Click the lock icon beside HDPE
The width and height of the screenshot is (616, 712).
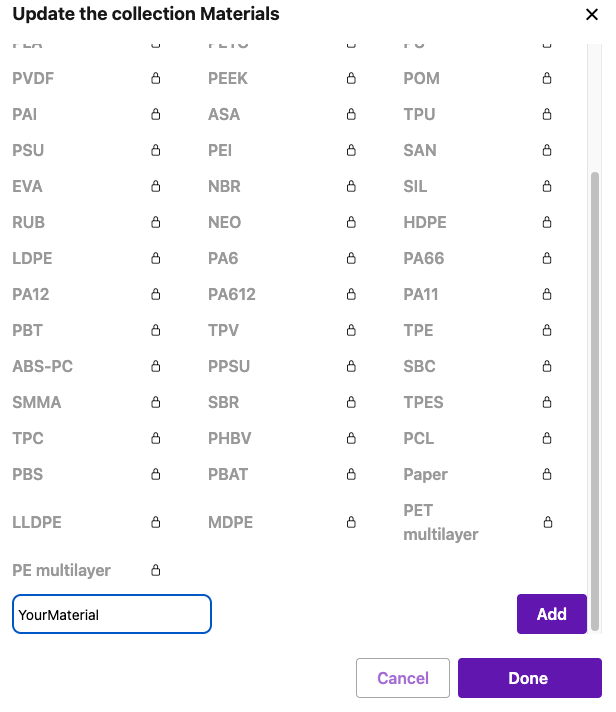pos(547,222)
